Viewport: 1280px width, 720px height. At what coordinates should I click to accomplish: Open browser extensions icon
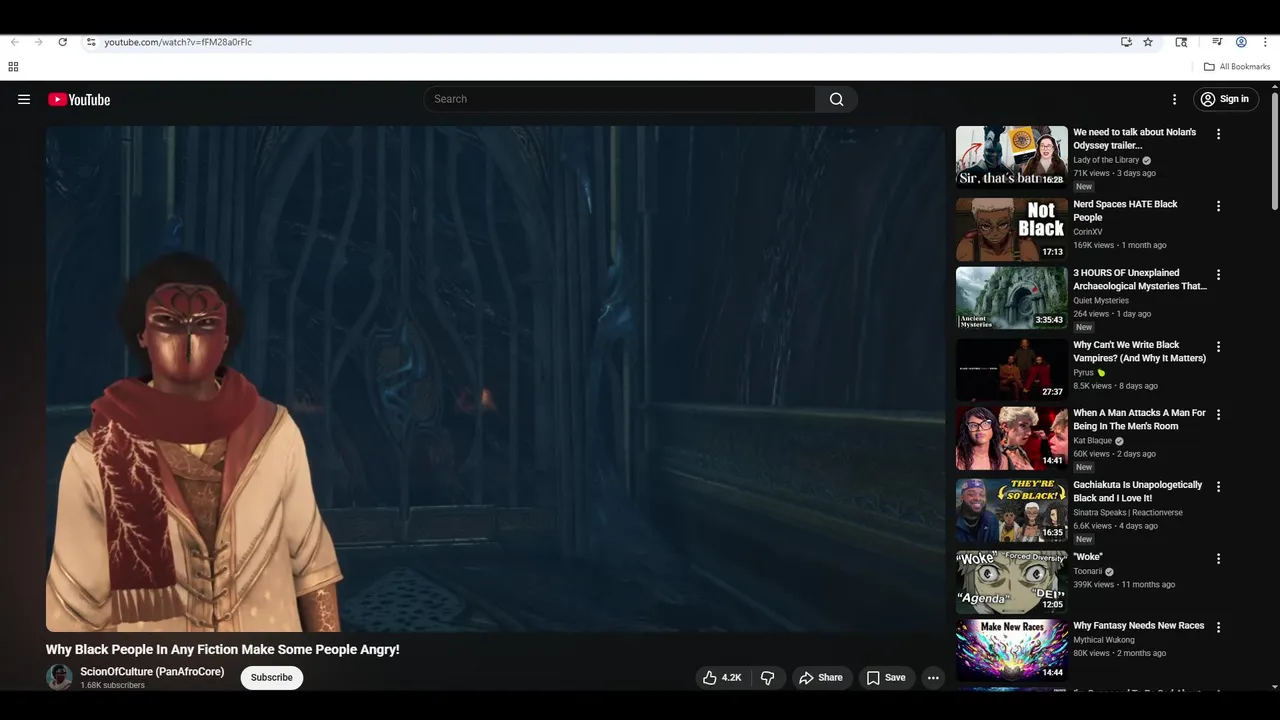tap(1181, 42)
